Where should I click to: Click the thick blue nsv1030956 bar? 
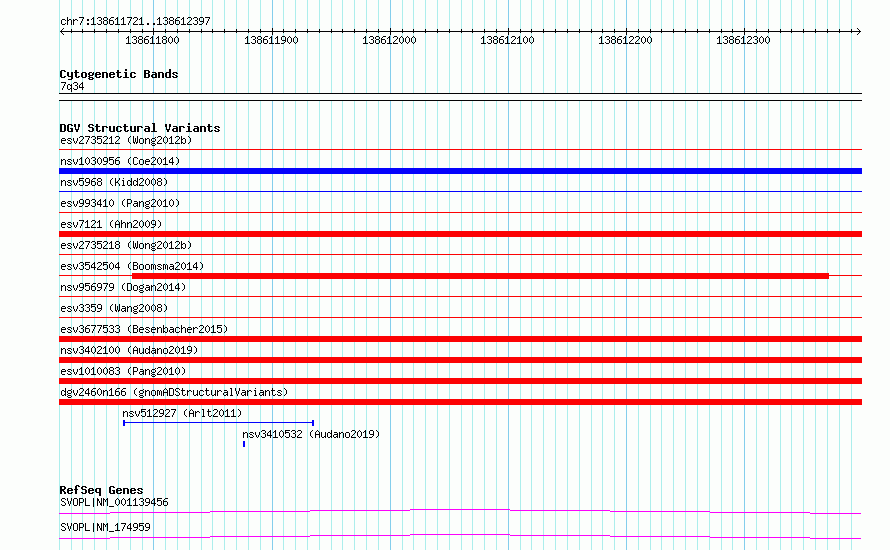[460, 171]
